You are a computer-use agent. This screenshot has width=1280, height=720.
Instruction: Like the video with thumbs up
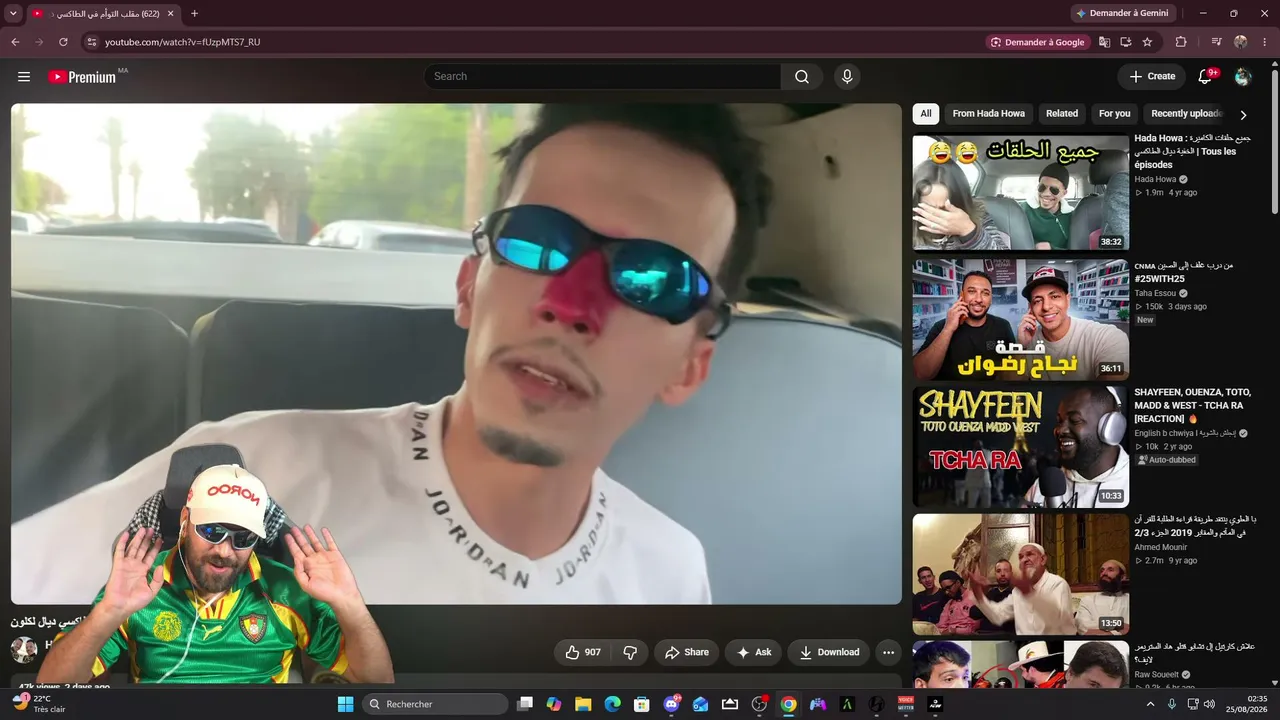(583, 652)
